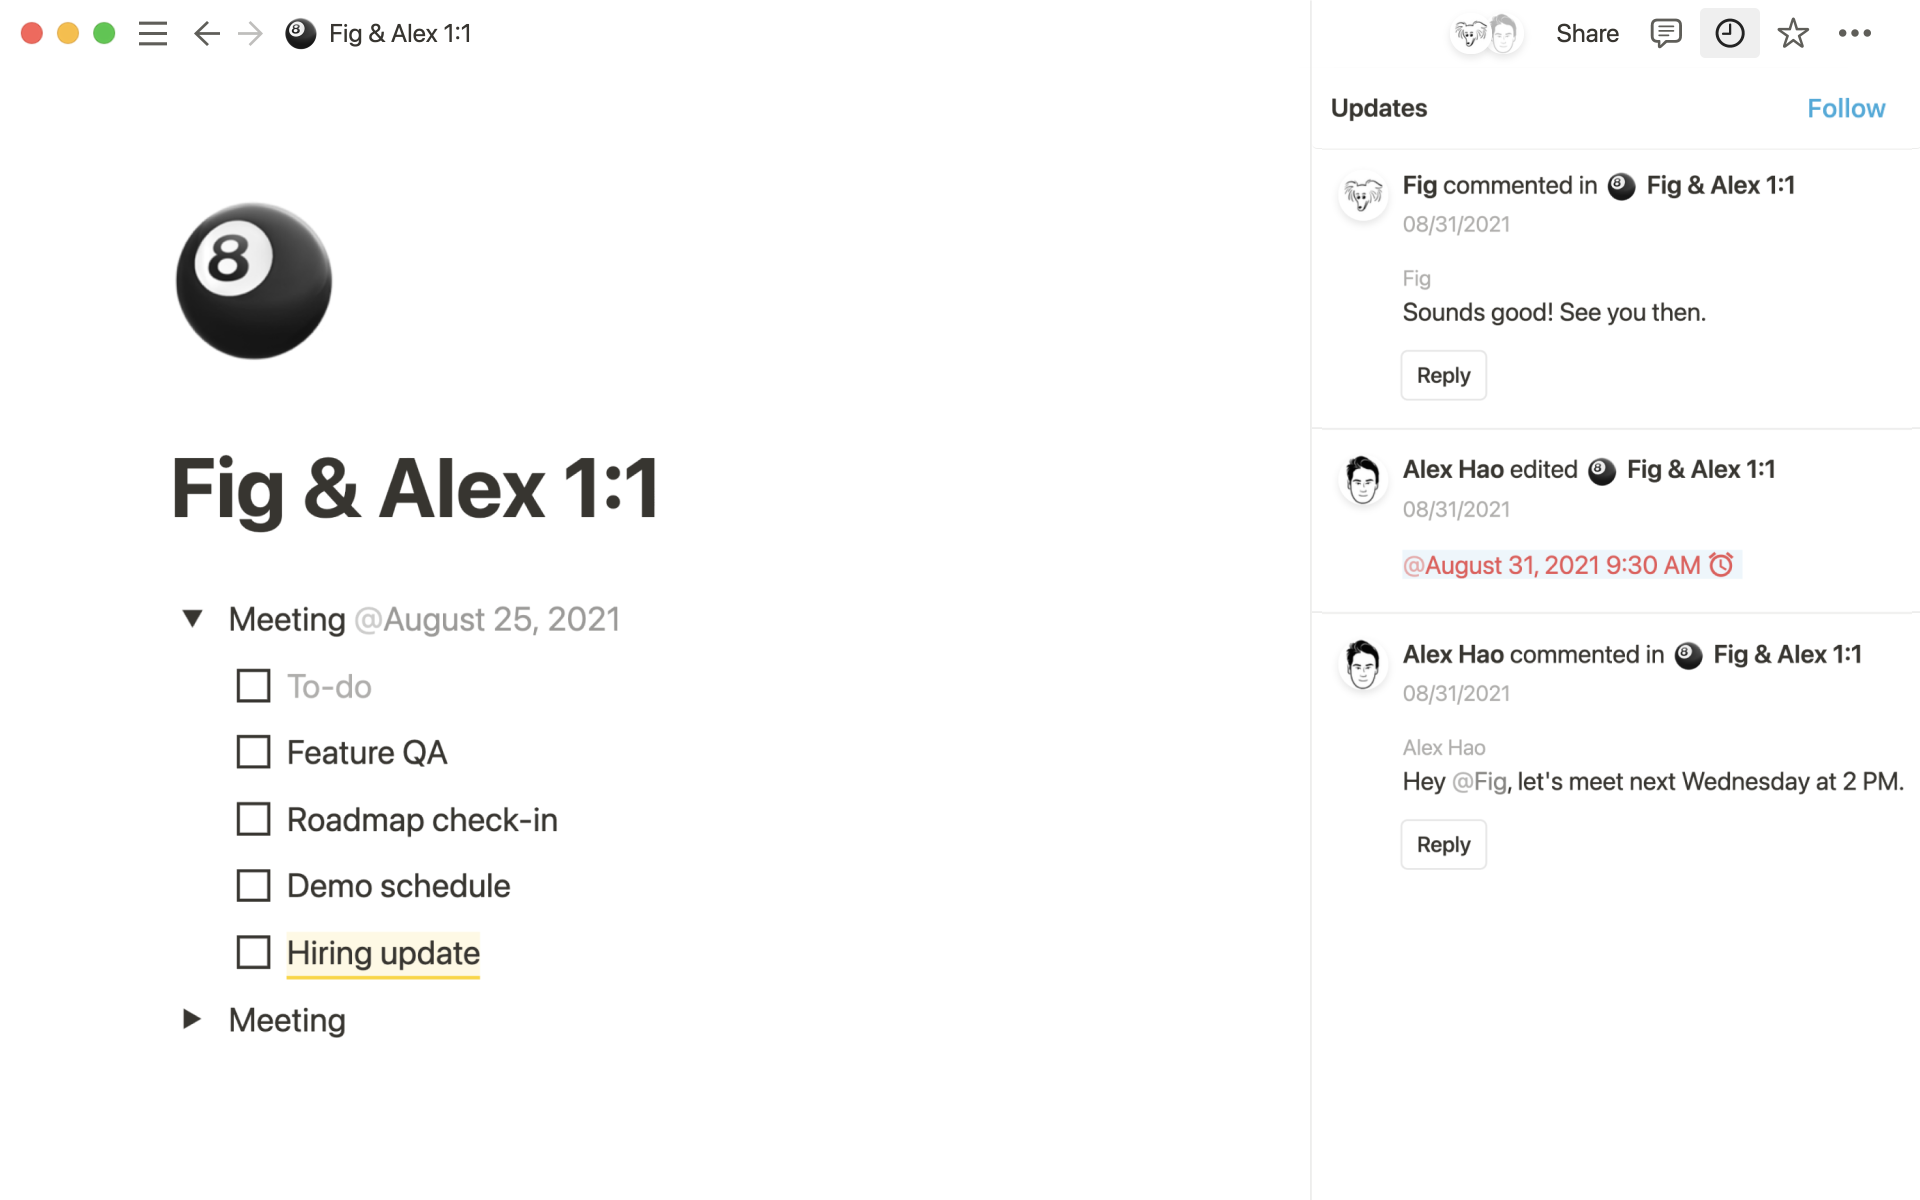This screenshot has width=1920, height=1200.
Task: Click Follow in the Updates panel
Action: tap(1845, 108)
